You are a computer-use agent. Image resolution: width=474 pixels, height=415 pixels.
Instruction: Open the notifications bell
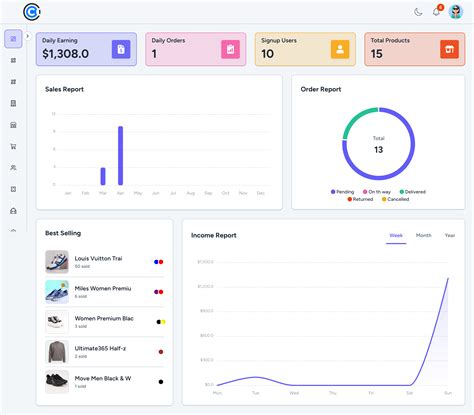436,12
